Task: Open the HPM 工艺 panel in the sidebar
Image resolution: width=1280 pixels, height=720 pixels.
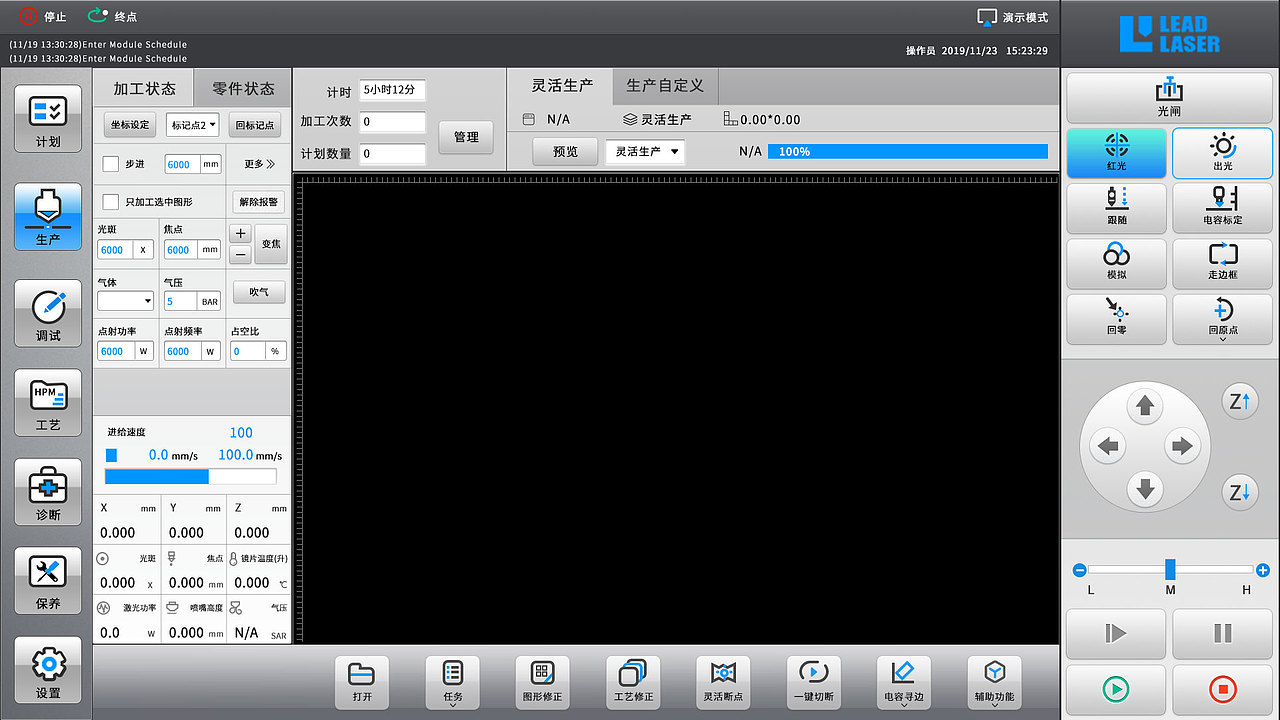Action: (47, 404)
